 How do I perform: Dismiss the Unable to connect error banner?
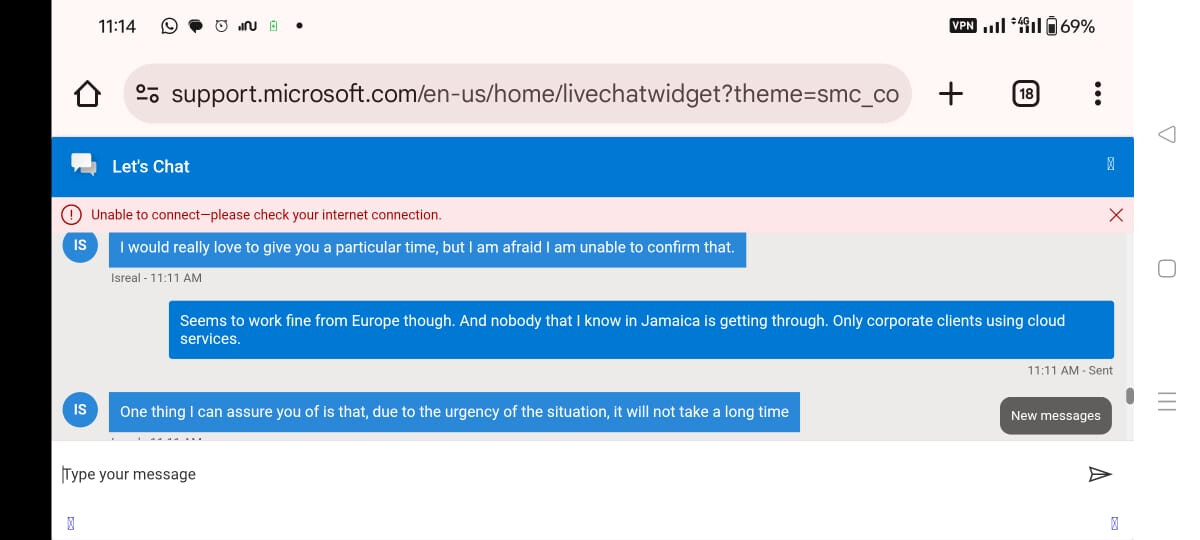pos(1116,215)
